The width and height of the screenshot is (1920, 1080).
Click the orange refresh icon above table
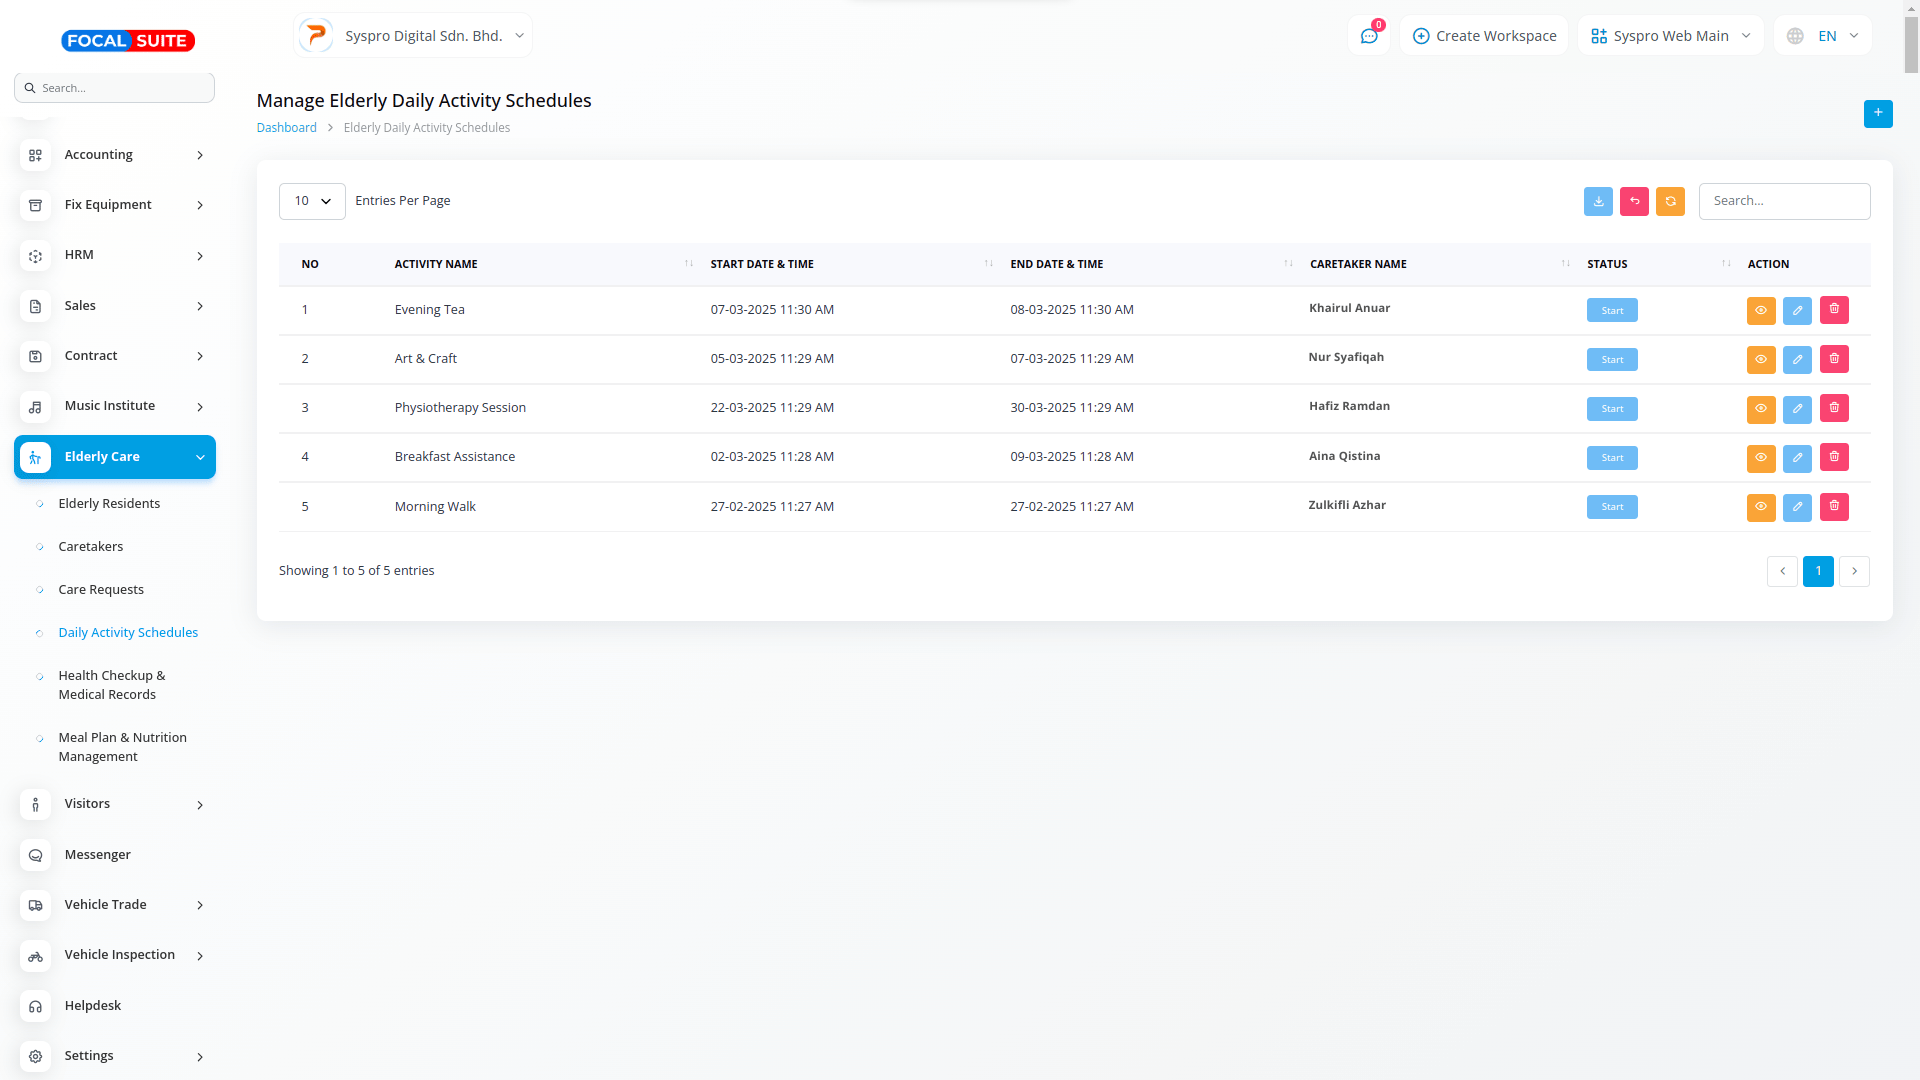(x=1670, y=201)
